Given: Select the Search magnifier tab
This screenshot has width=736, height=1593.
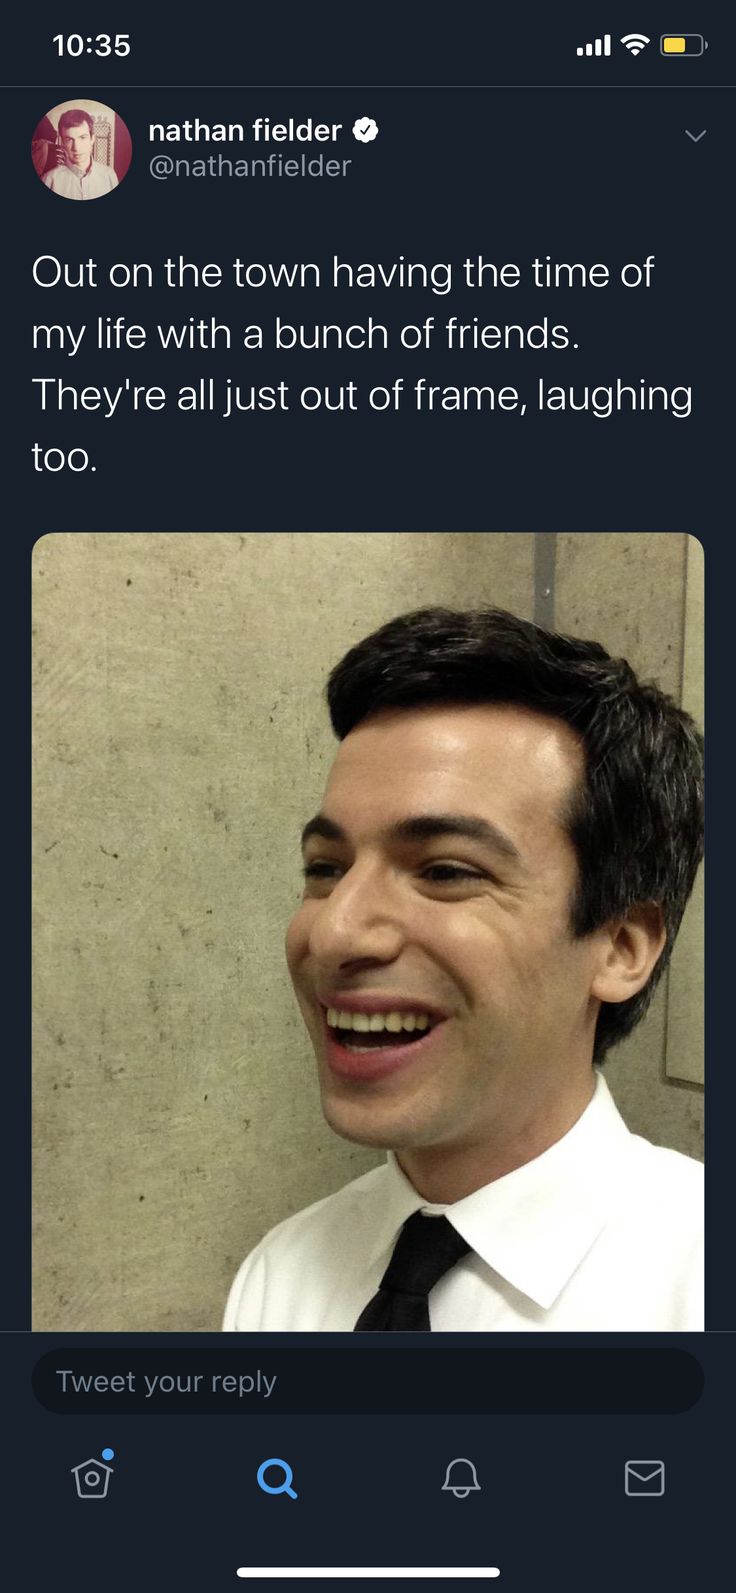Looking at the screenshot, I should point(277,1477).
